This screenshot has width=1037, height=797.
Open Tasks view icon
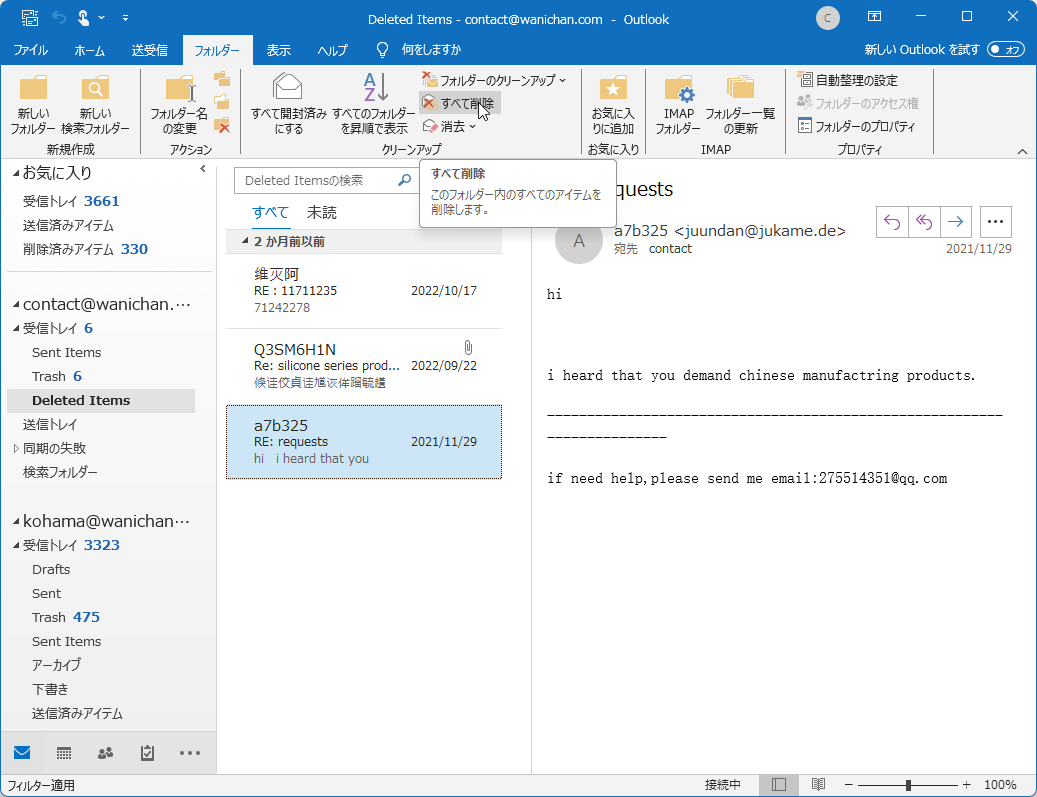tap(147, 753)
